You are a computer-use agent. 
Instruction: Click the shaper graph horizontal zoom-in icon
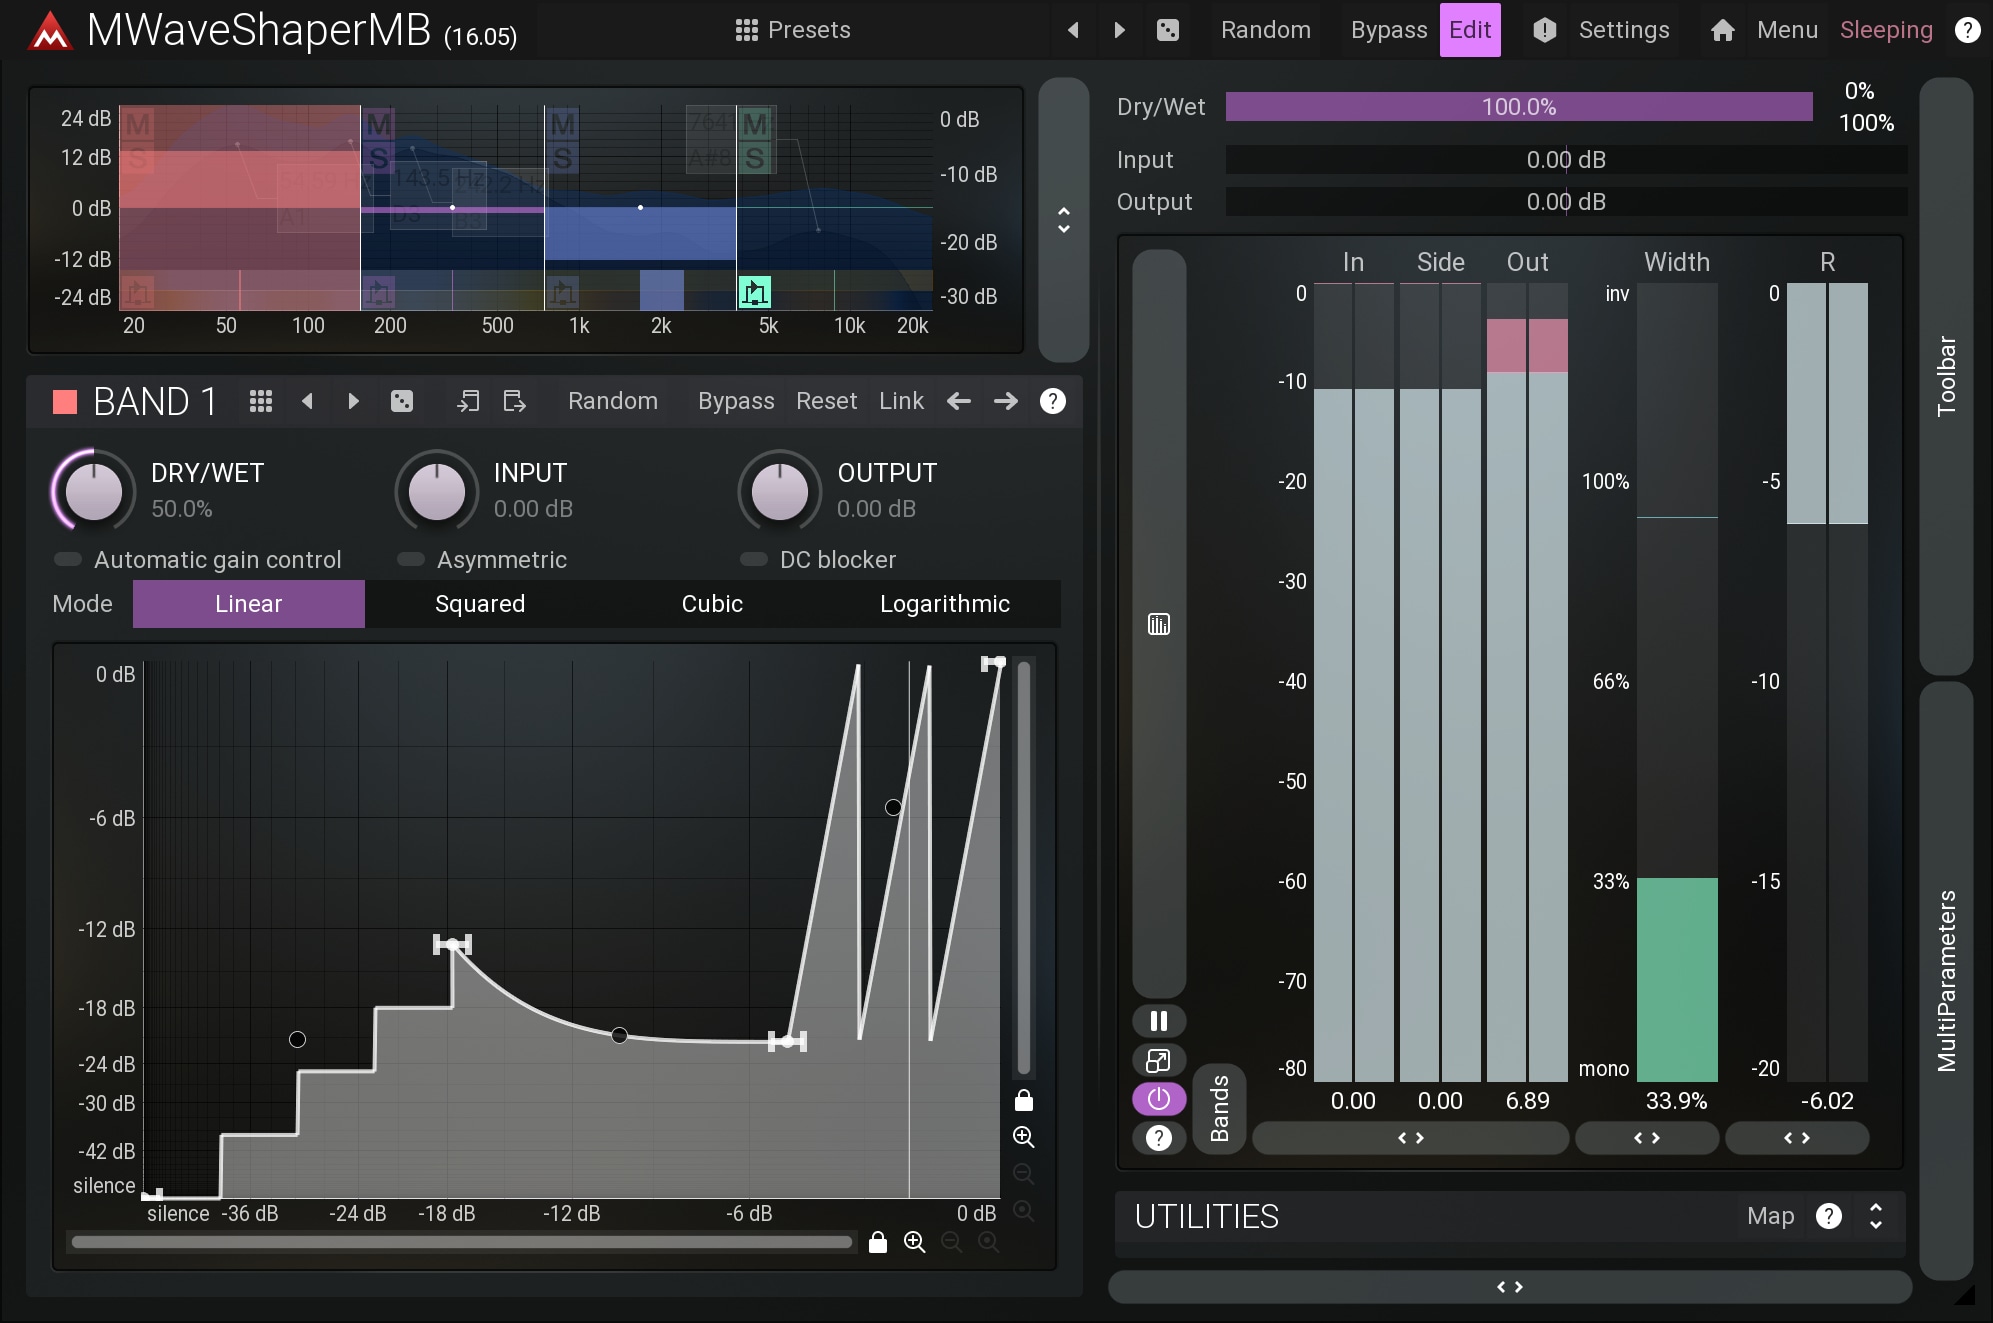914,1242
